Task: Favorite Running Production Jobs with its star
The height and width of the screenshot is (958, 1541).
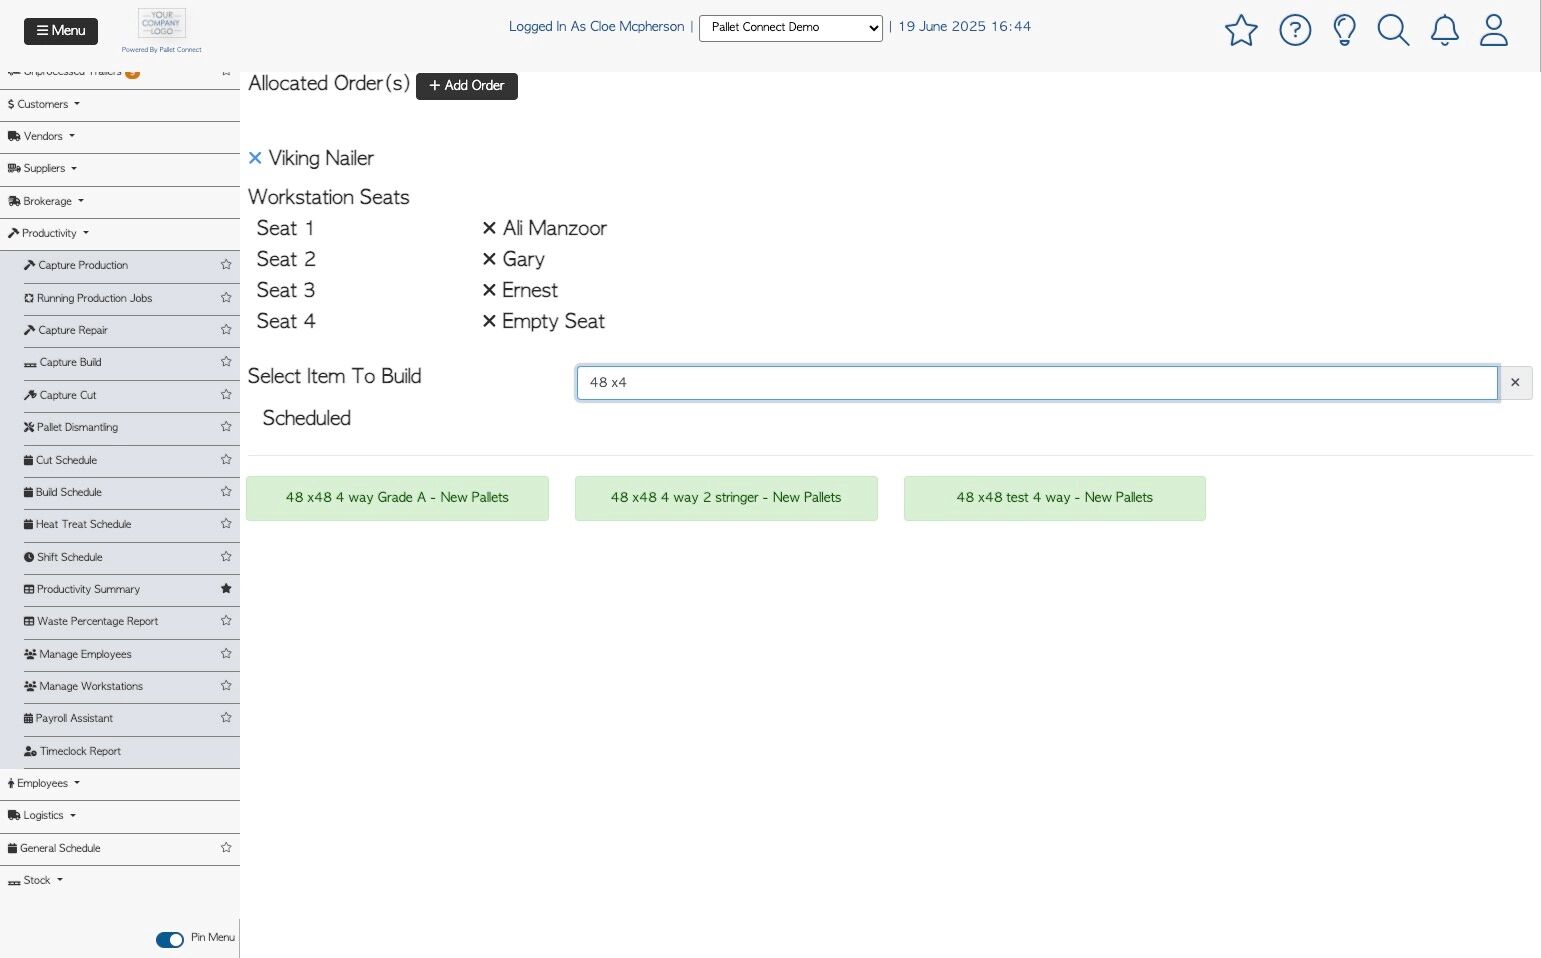Action: 226,298
